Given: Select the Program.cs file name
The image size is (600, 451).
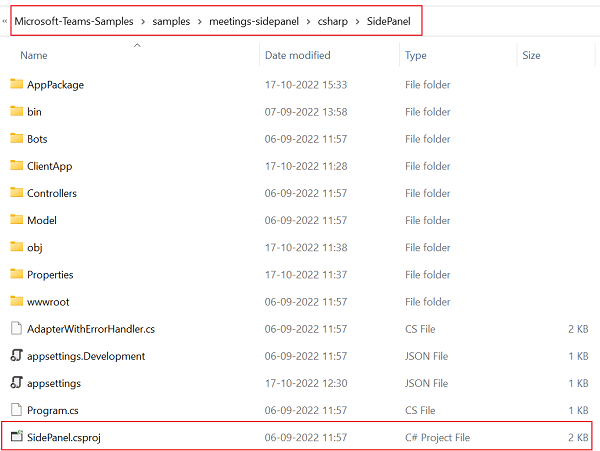Looking at the screenshot, I should pos(53,410).
